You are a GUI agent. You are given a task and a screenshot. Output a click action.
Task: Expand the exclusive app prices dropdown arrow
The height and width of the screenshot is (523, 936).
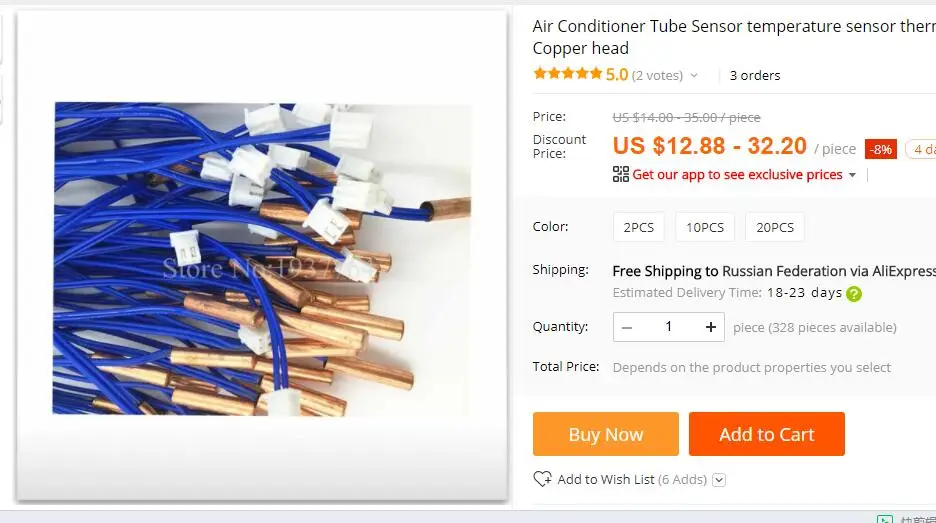click(852, 175)
